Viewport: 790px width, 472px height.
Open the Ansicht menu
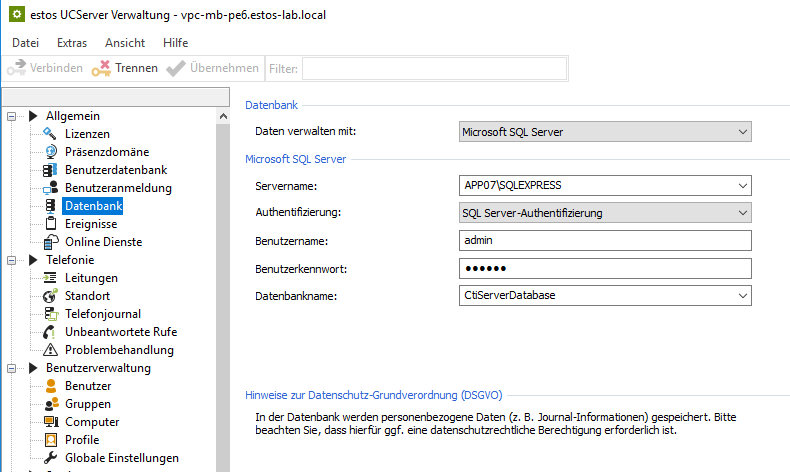click(125, 43)
